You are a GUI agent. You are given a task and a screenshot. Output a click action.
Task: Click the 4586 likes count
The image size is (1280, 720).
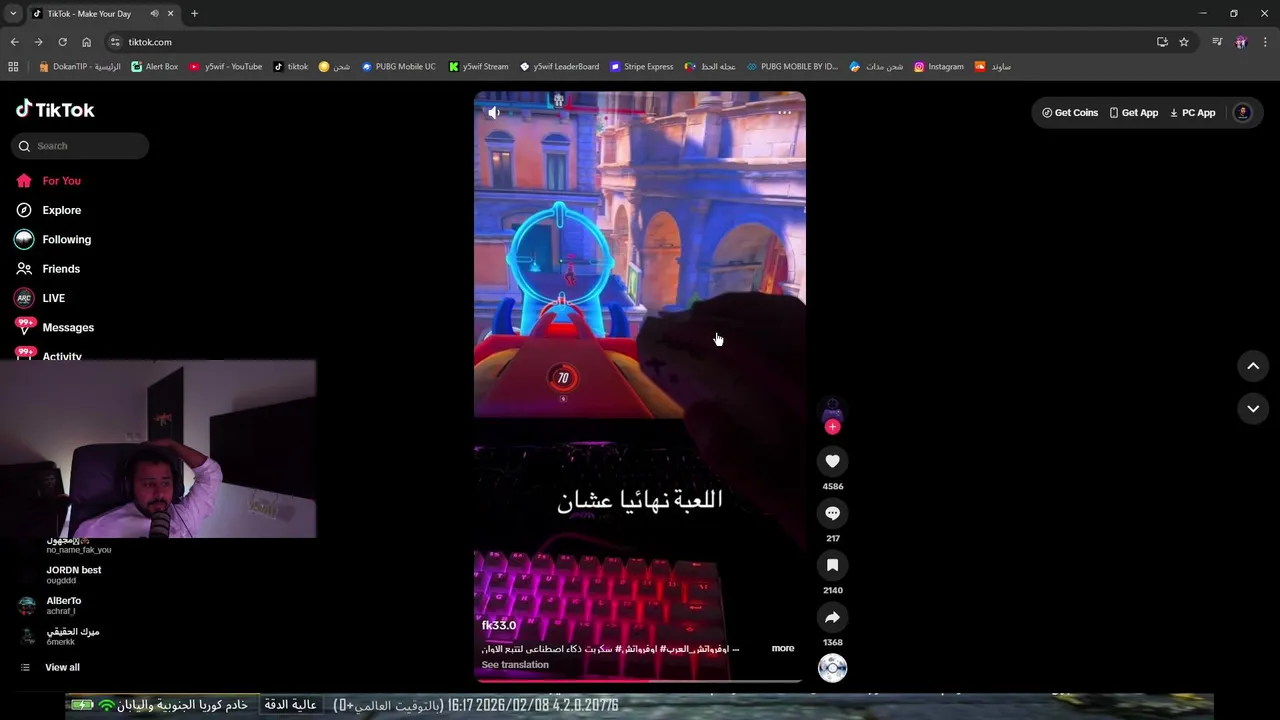pyautogui.click(x=832, y=486)
